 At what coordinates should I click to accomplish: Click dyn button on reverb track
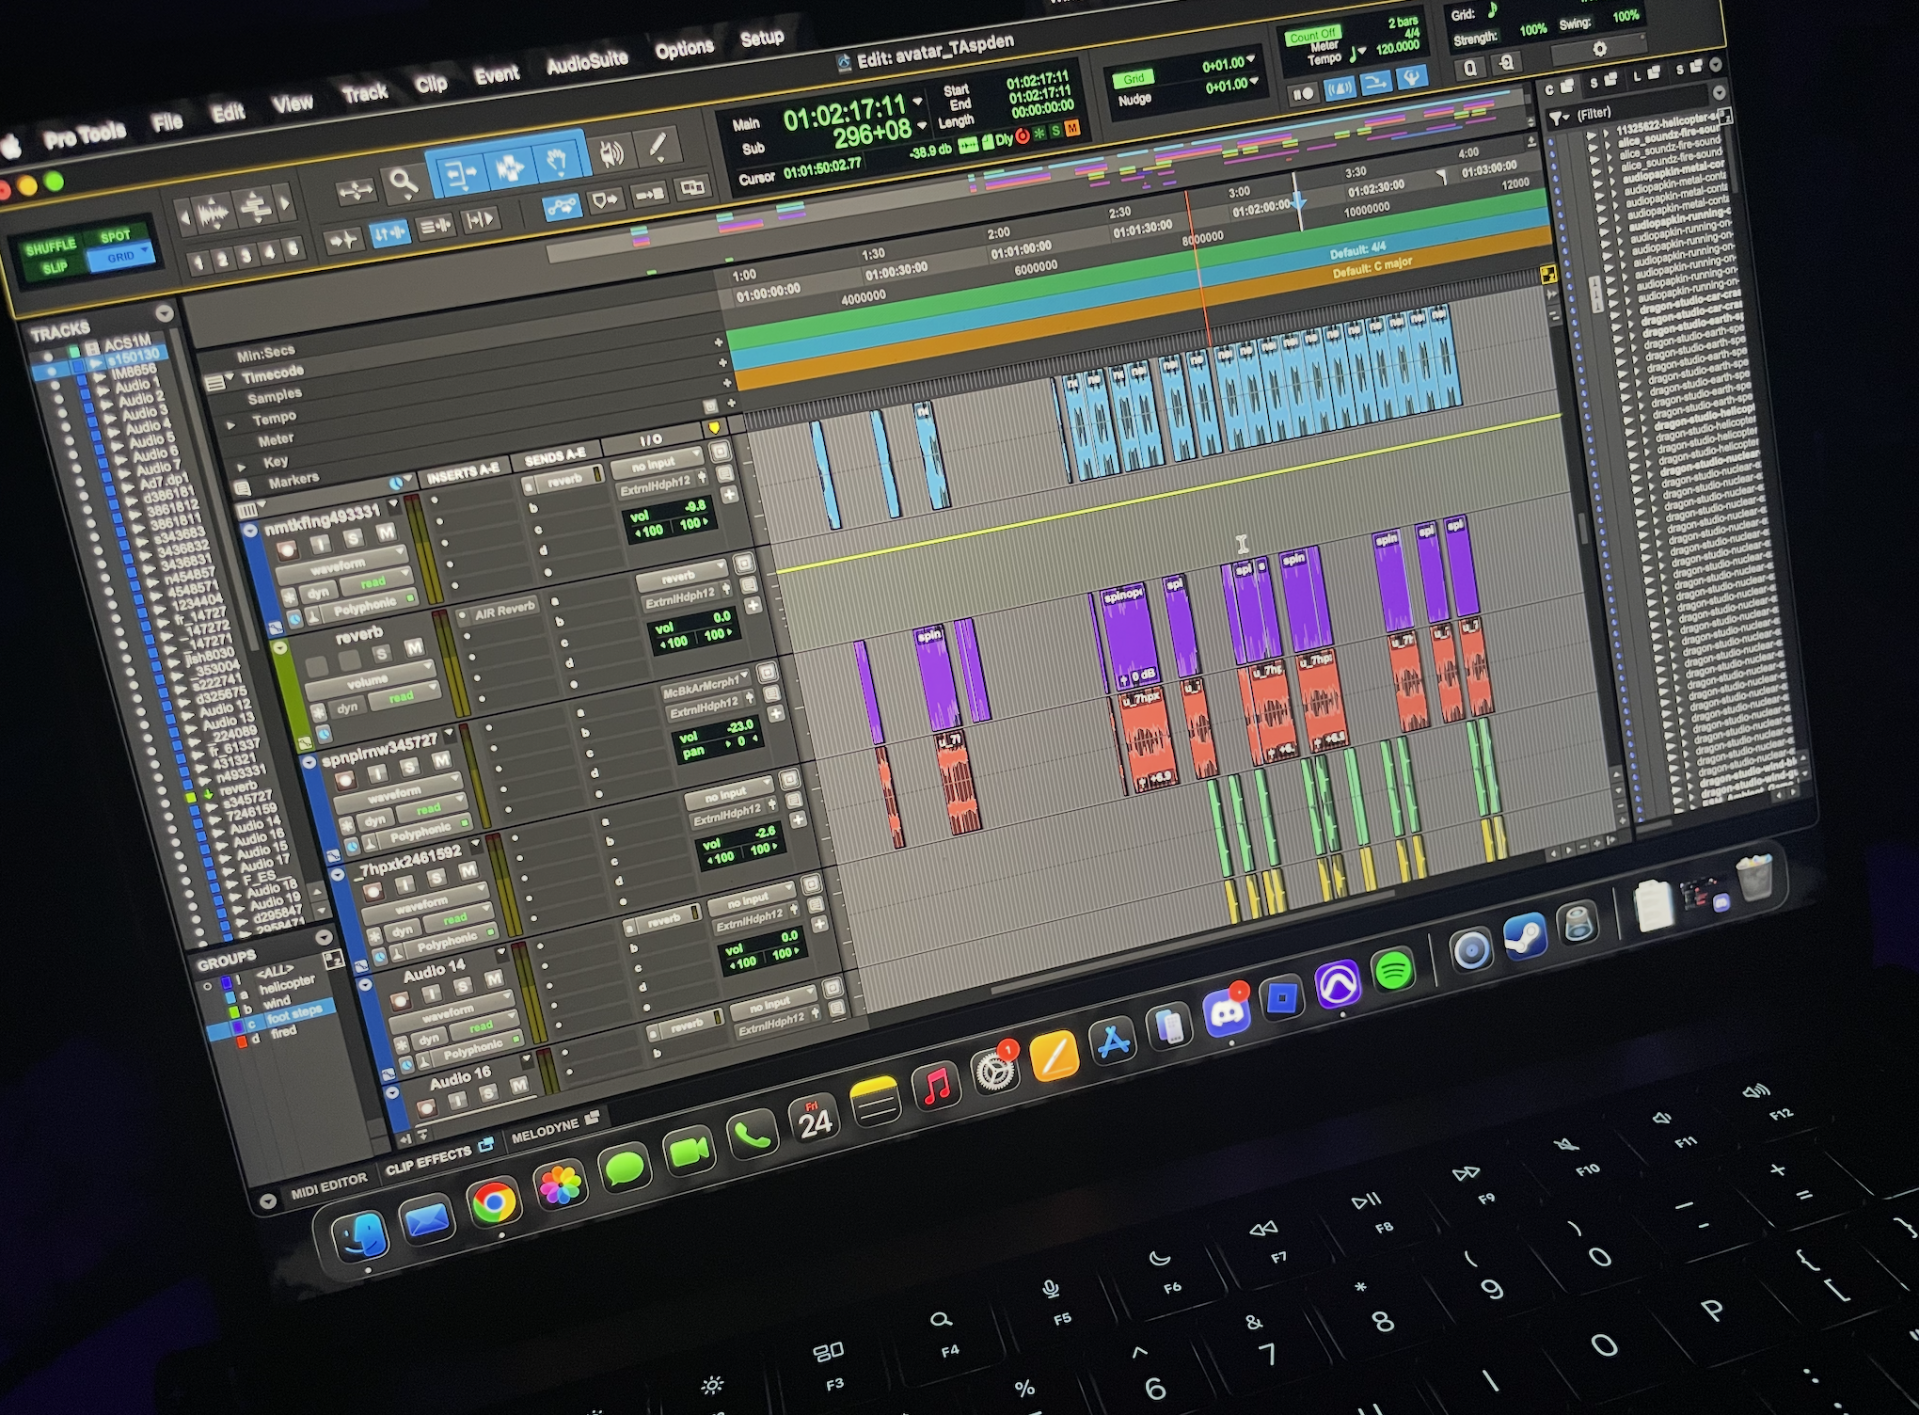(347, 707)
